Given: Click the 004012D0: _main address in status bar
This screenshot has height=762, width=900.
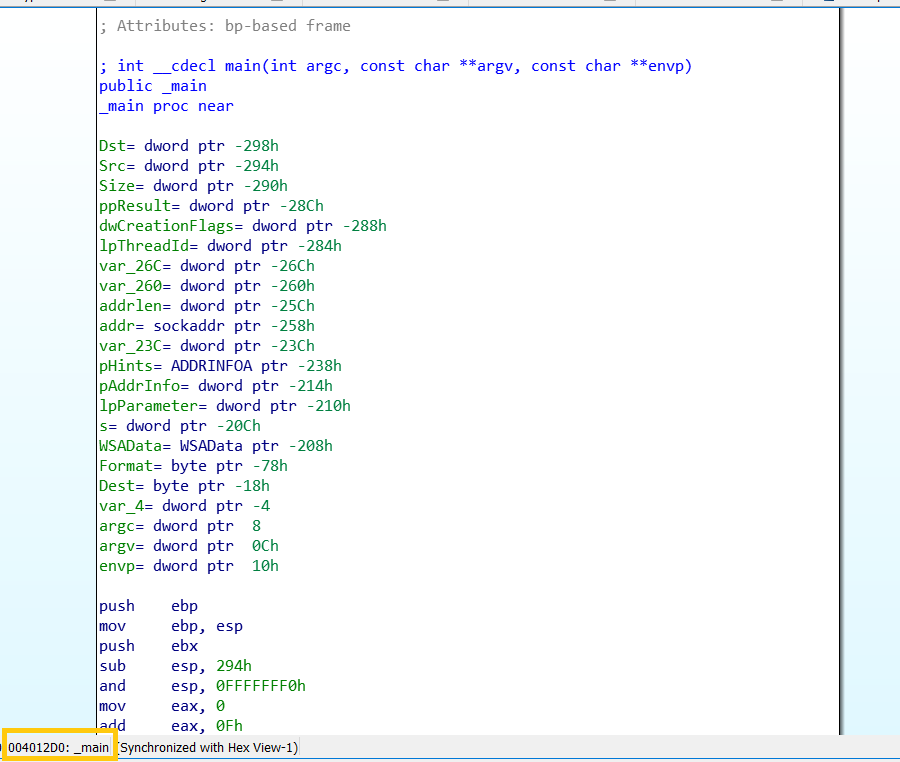Looking at the screenshot, I should 59,746.
